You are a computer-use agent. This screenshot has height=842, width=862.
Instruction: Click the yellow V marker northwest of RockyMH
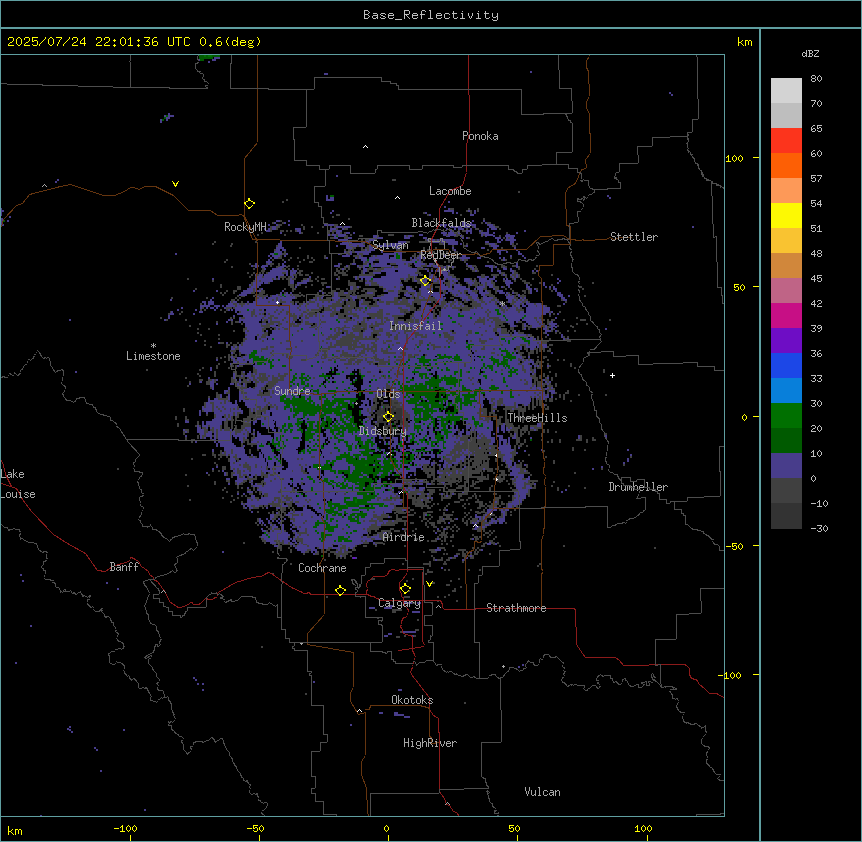tap(175, 184)
